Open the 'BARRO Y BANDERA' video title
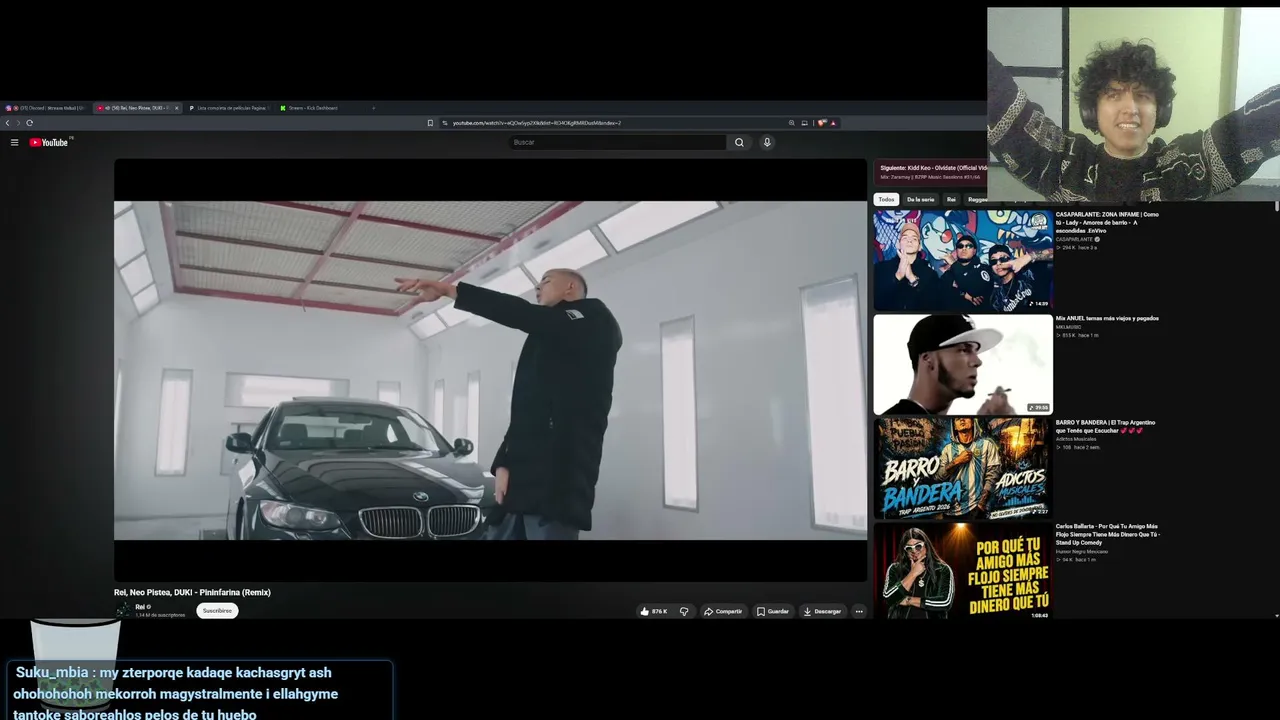The width and height of the screenshot is (1280, 720). [1105, 426]
